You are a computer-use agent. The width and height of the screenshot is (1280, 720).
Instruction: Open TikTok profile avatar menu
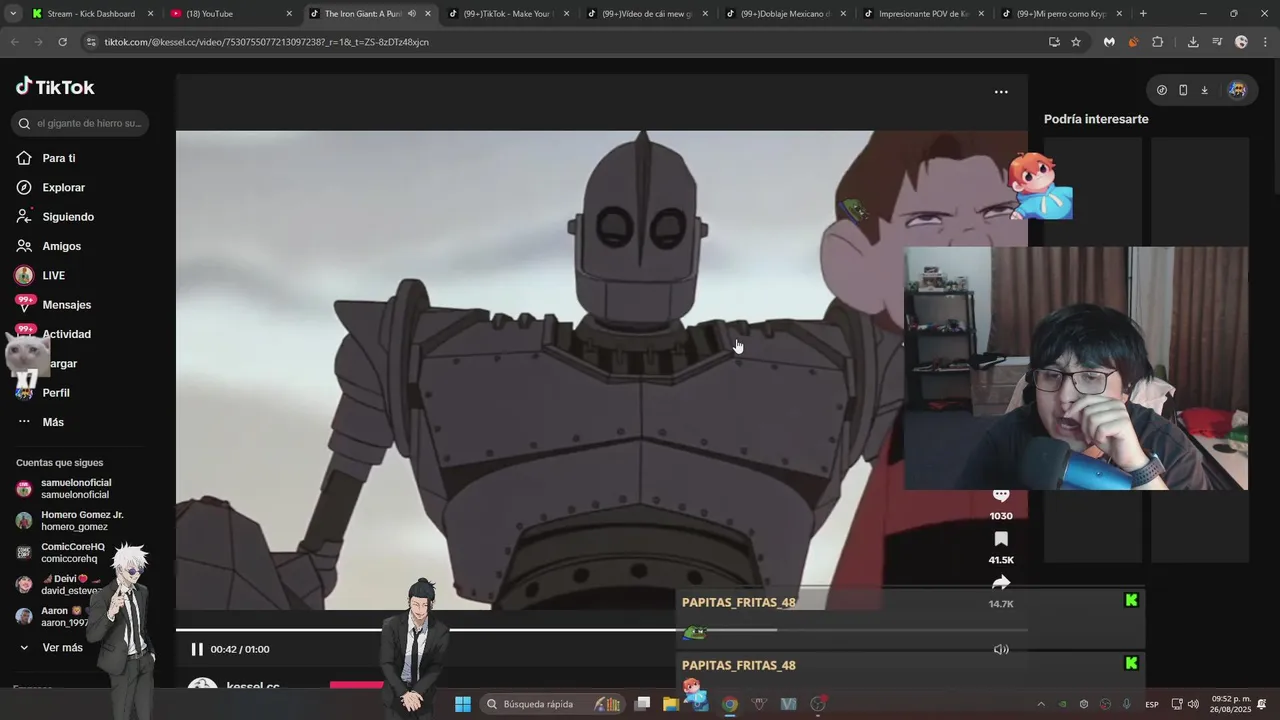(1237, 90)
